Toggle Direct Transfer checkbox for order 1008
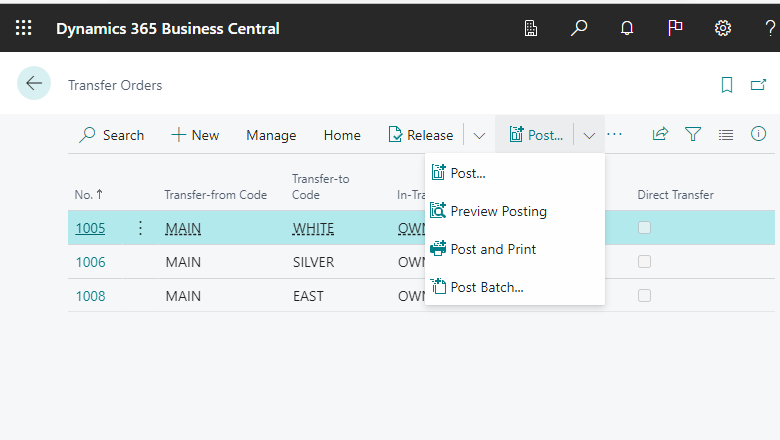 coord(645,296)
